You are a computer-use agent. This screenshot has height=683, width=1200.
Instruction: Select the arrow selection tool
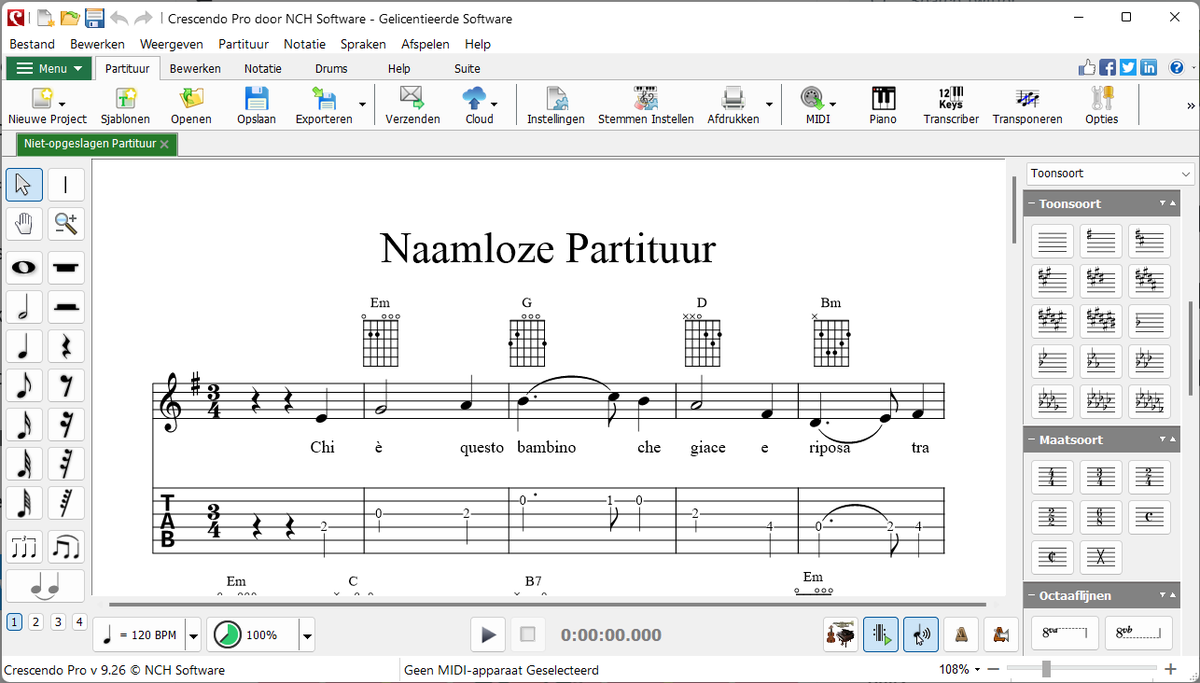point(24,185)
